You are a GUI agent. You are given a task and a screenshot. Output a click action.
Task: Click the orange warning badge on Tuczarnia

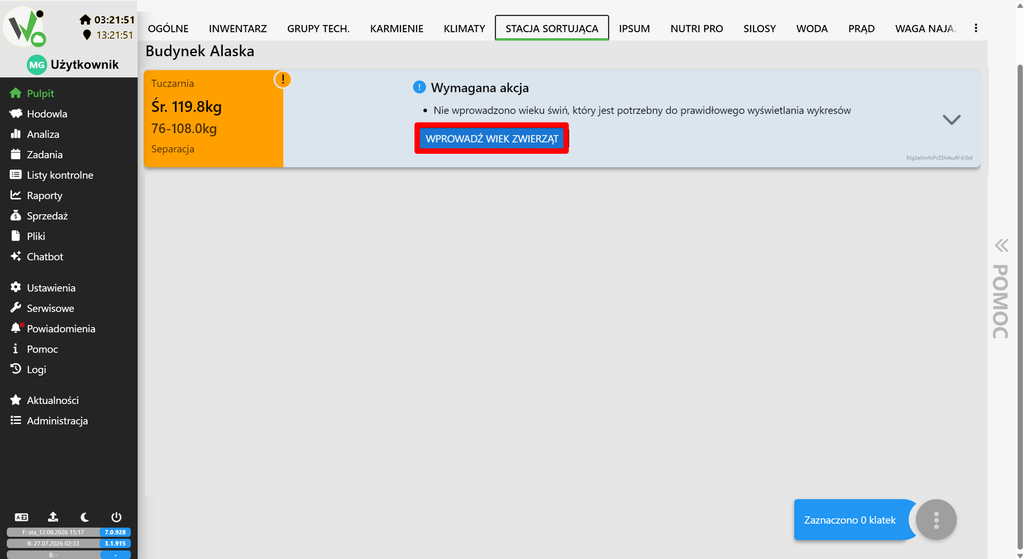click(283, 80)
